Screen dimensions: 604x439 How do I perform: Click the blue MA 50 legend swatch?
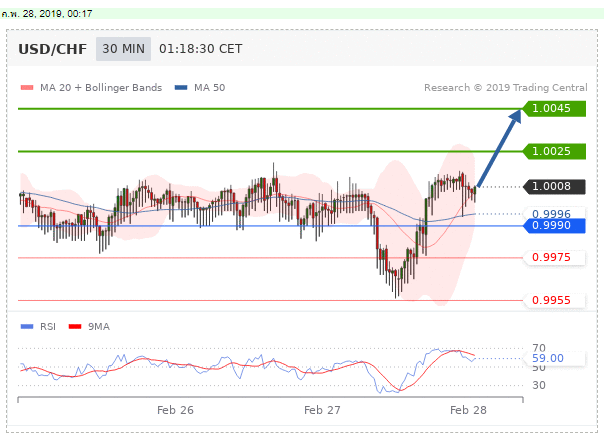tap(181, 88)
